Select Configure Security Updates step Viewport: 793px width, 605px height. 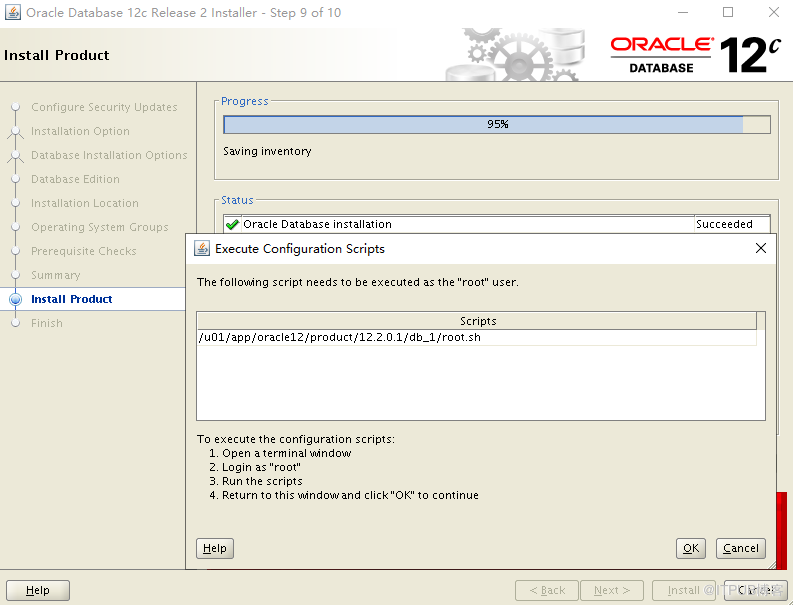point(104,107)
